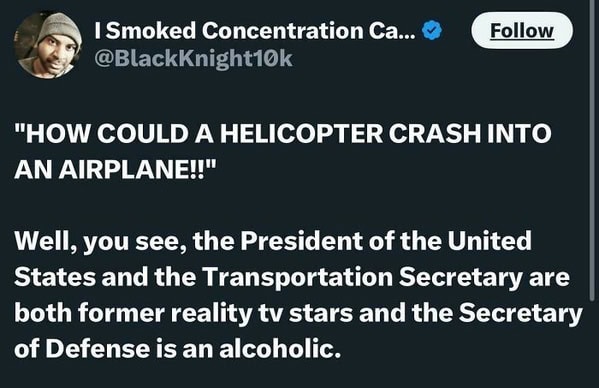This screenshot has width=599, height=388.
Task: Click the word United in the tweet body
Action: [x=490, y=241]
